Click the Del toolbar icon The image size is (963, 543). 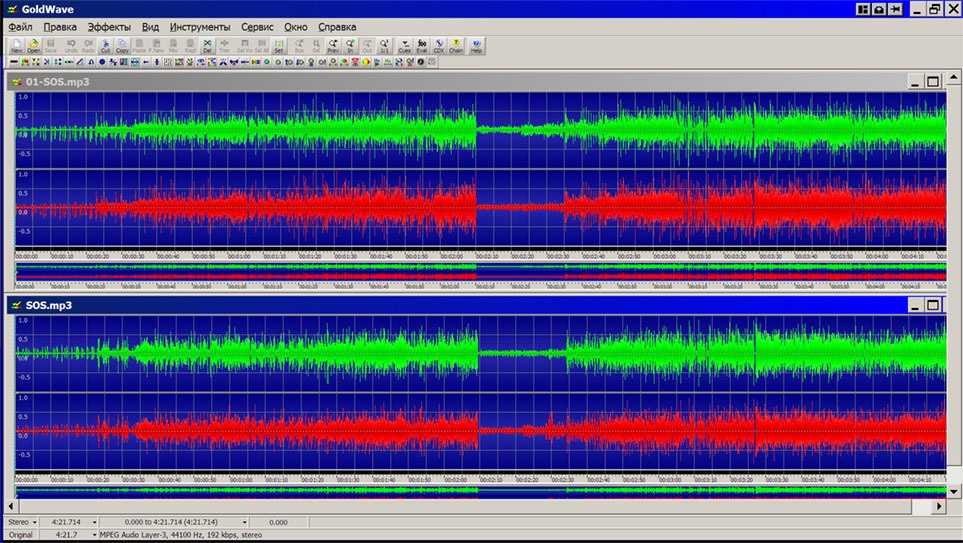[x=207, y=45]
